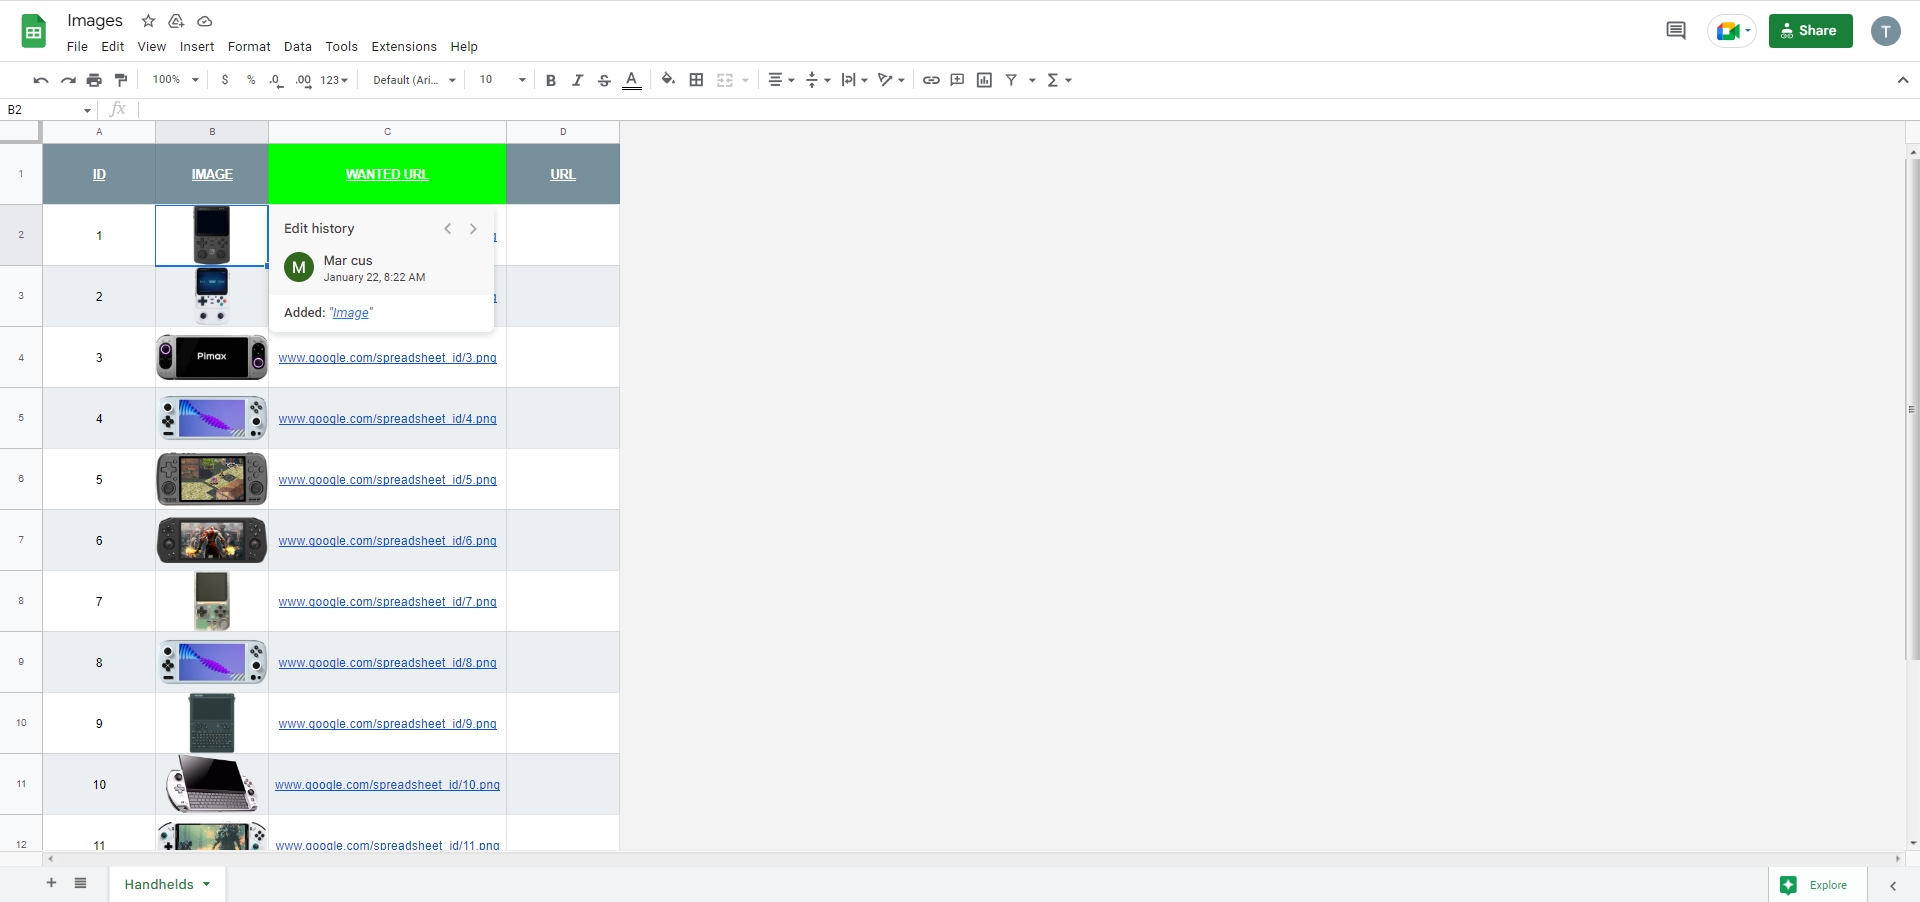1920x902 pixels.
Task: Check the cloud save status icon
Action: (x=205, y=21)
